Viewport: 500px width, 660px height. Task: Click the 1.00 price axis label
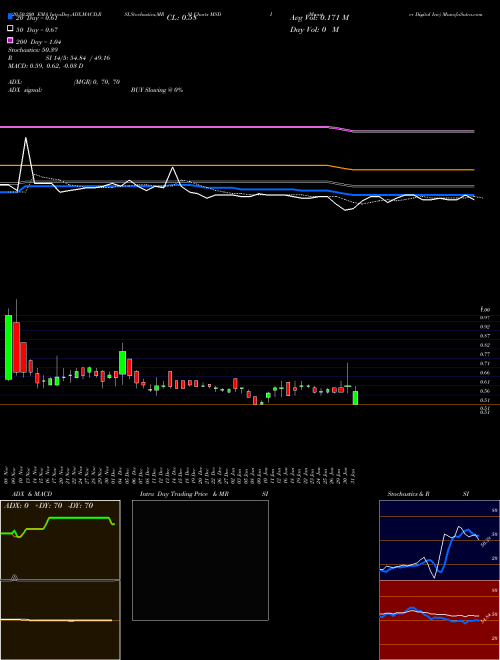point(484,309)
